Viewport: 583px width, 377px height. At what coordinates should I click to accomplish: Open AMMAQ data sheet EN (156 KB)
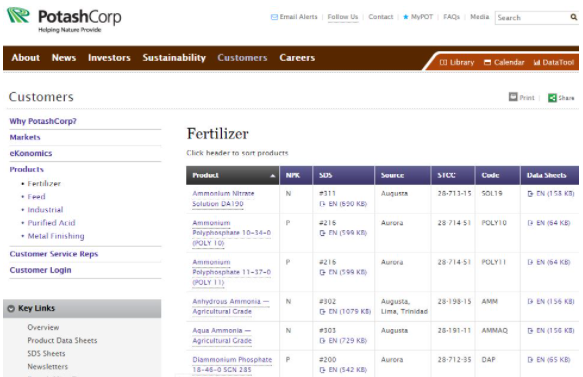551,331
